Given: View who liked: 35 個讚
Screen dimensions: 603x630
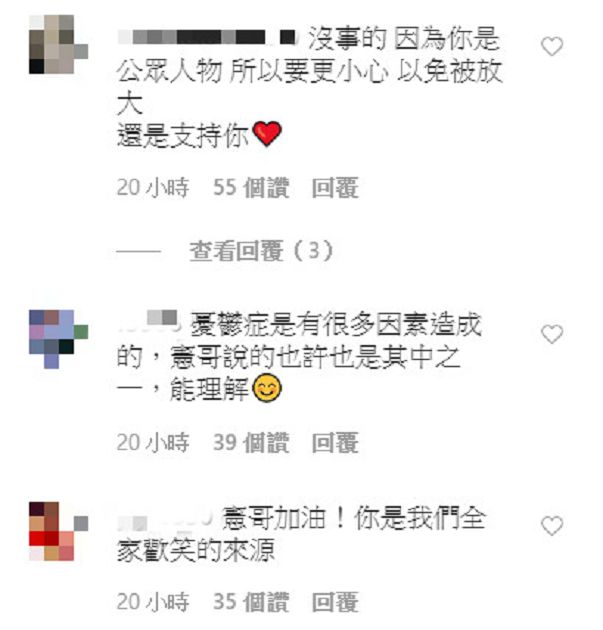Looking at the screenshot, I should pos(251,602).
